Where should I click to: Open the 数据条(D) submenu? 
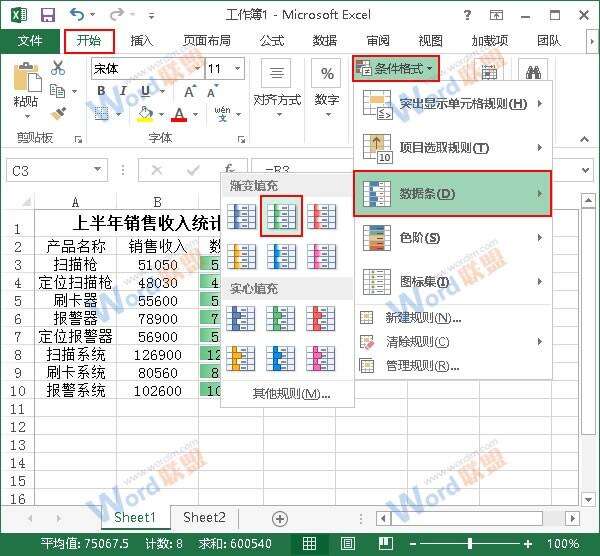point(453,194)
